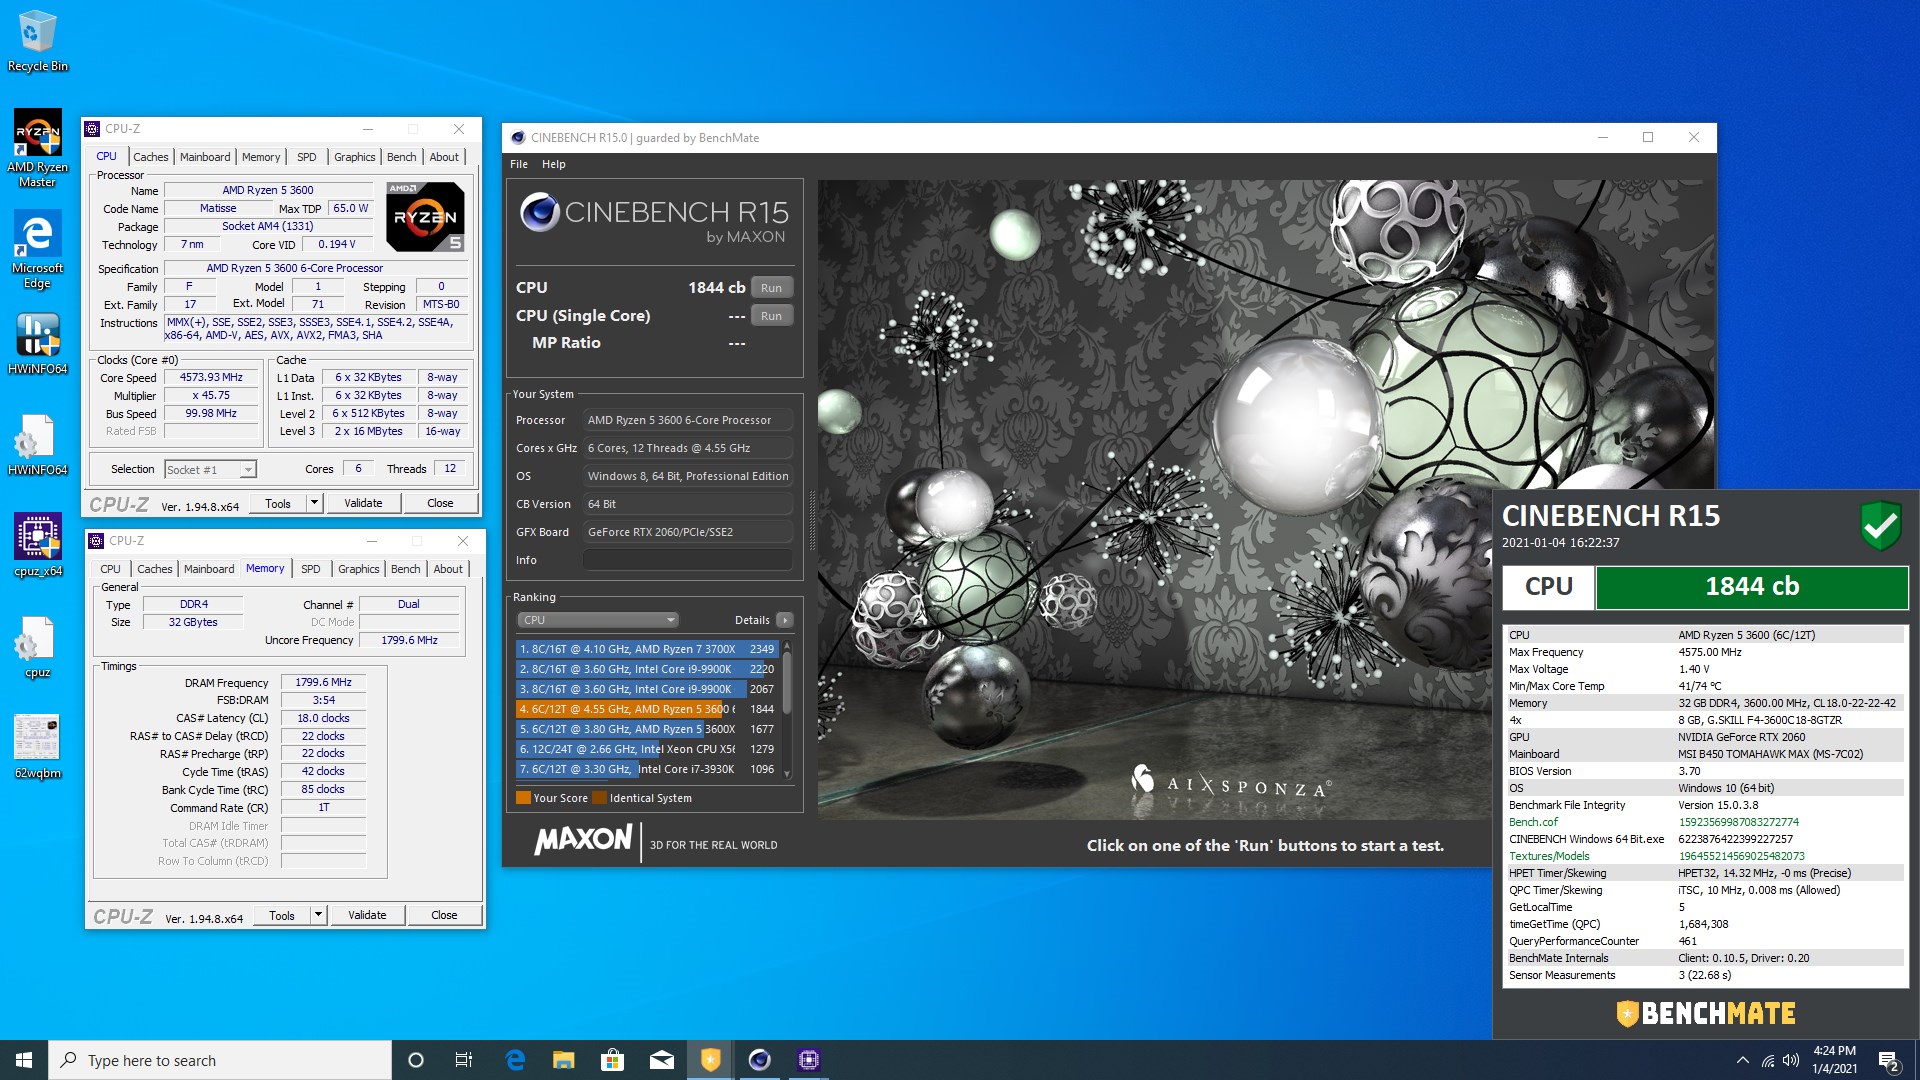Select the cpuz file desktop icon
The height and width of the screenshot is (1080, 1920).
coord(38,646)
